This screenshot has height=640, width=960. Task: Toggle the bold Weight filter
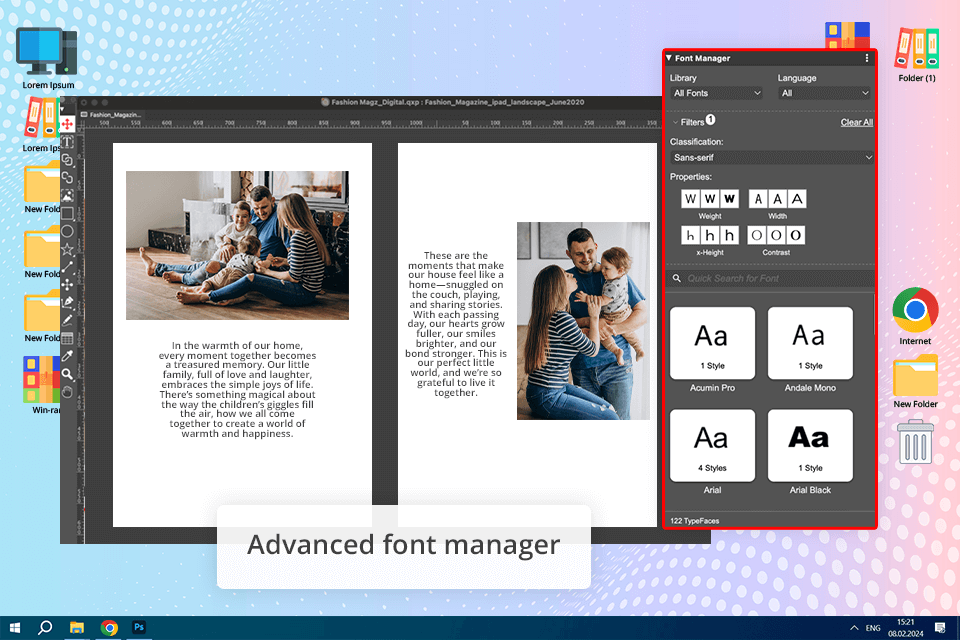729,199
